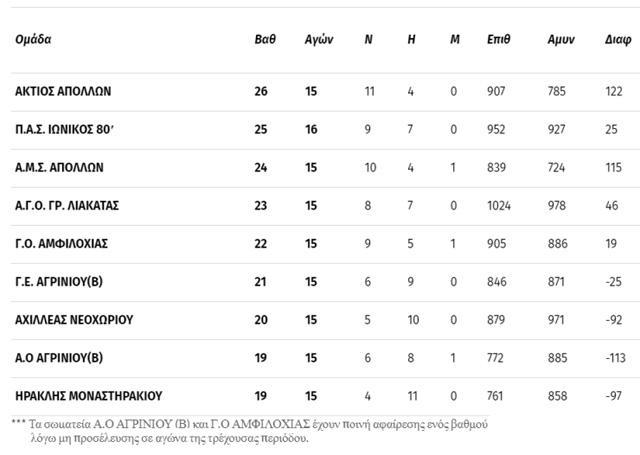The image size is (640, 455).
Task: Select the -113 difference cell
Action: 612,358
